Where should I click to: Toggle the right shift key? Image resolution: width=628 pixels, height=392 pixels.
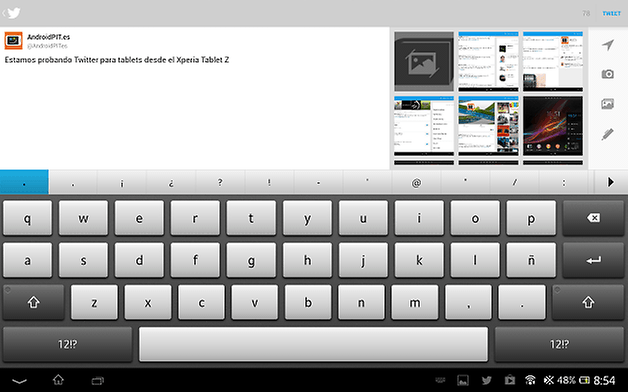coord(588,302)
